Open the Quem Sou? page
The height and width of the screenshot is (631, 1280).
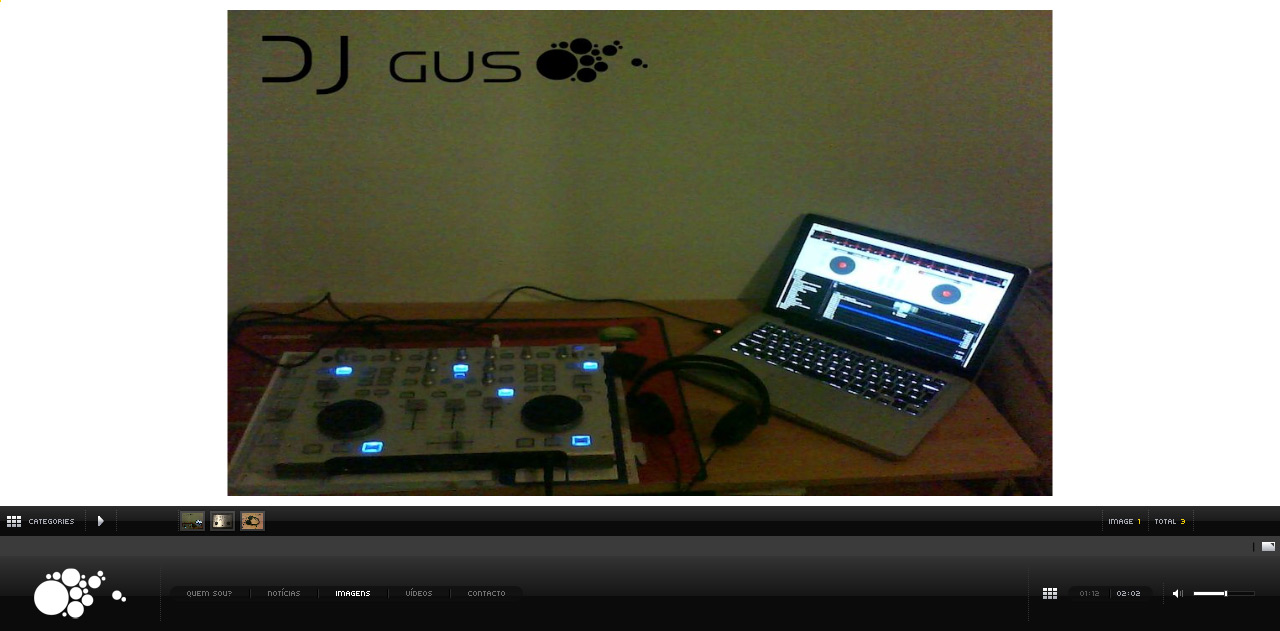pyautogui.click(x=209, y=594)
